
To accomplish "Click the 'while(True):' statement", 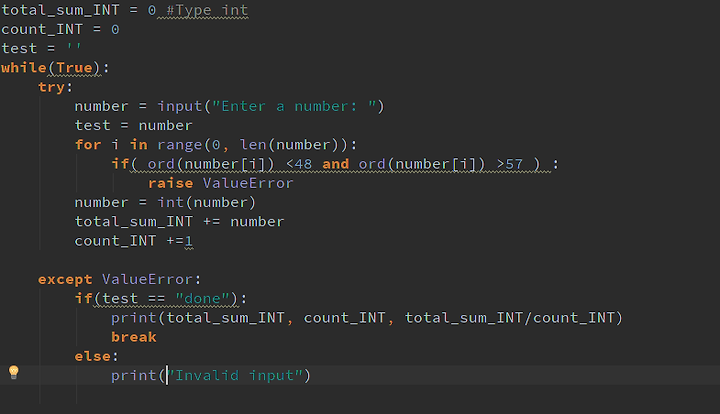I will pyautogui.click(x=55, y=68).
